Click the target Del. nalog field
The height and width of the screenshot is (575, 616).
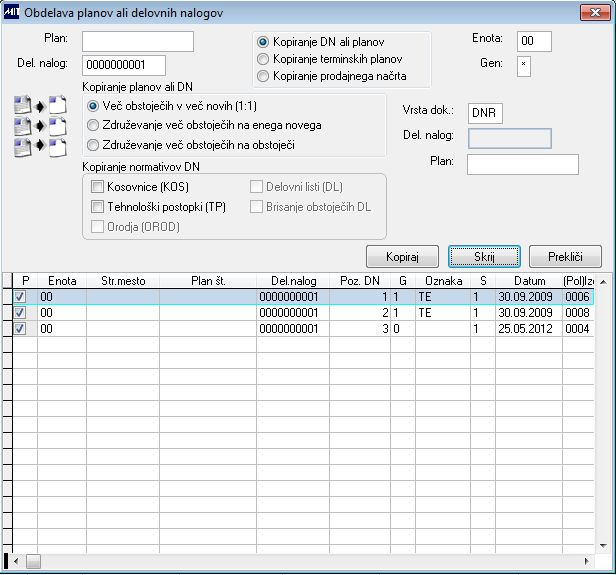[510, 138]
